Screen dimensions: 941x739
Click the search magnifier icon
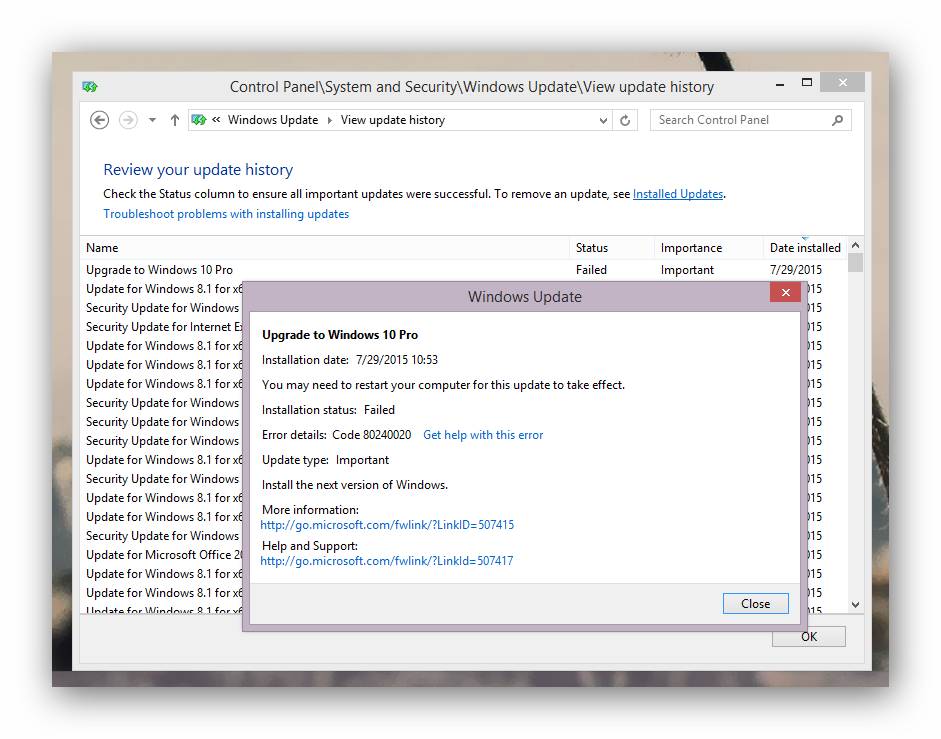tap(837, 120)
